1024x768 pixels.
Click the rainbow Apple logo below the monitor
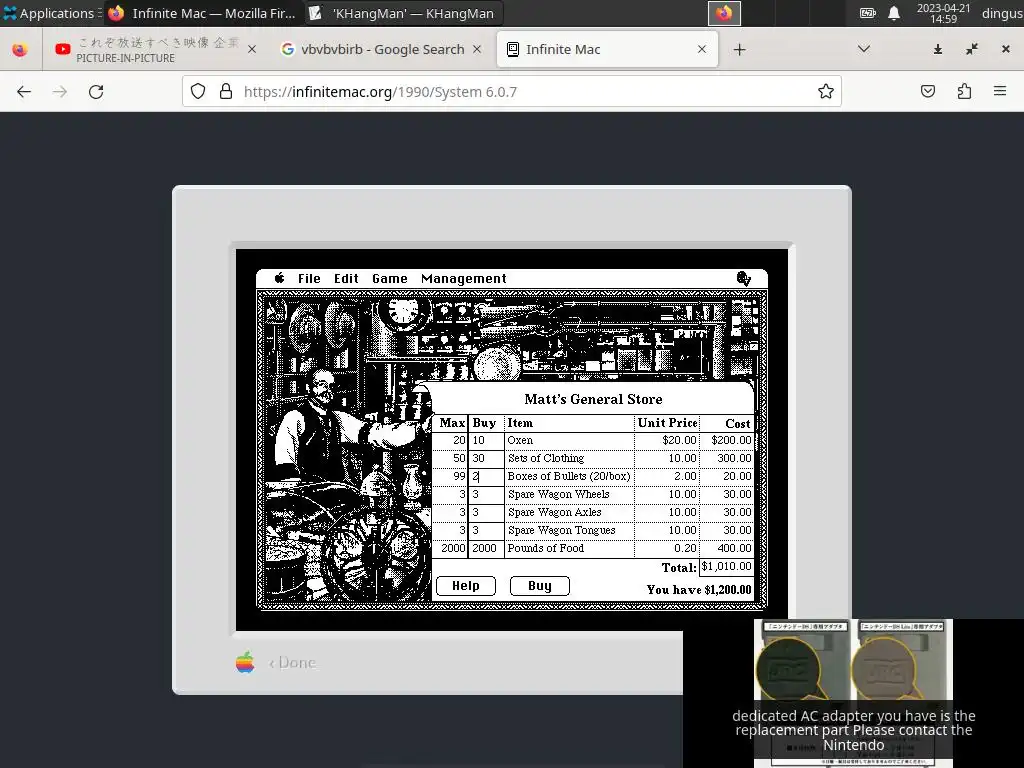pyautogui.click(x=245, y=662)
